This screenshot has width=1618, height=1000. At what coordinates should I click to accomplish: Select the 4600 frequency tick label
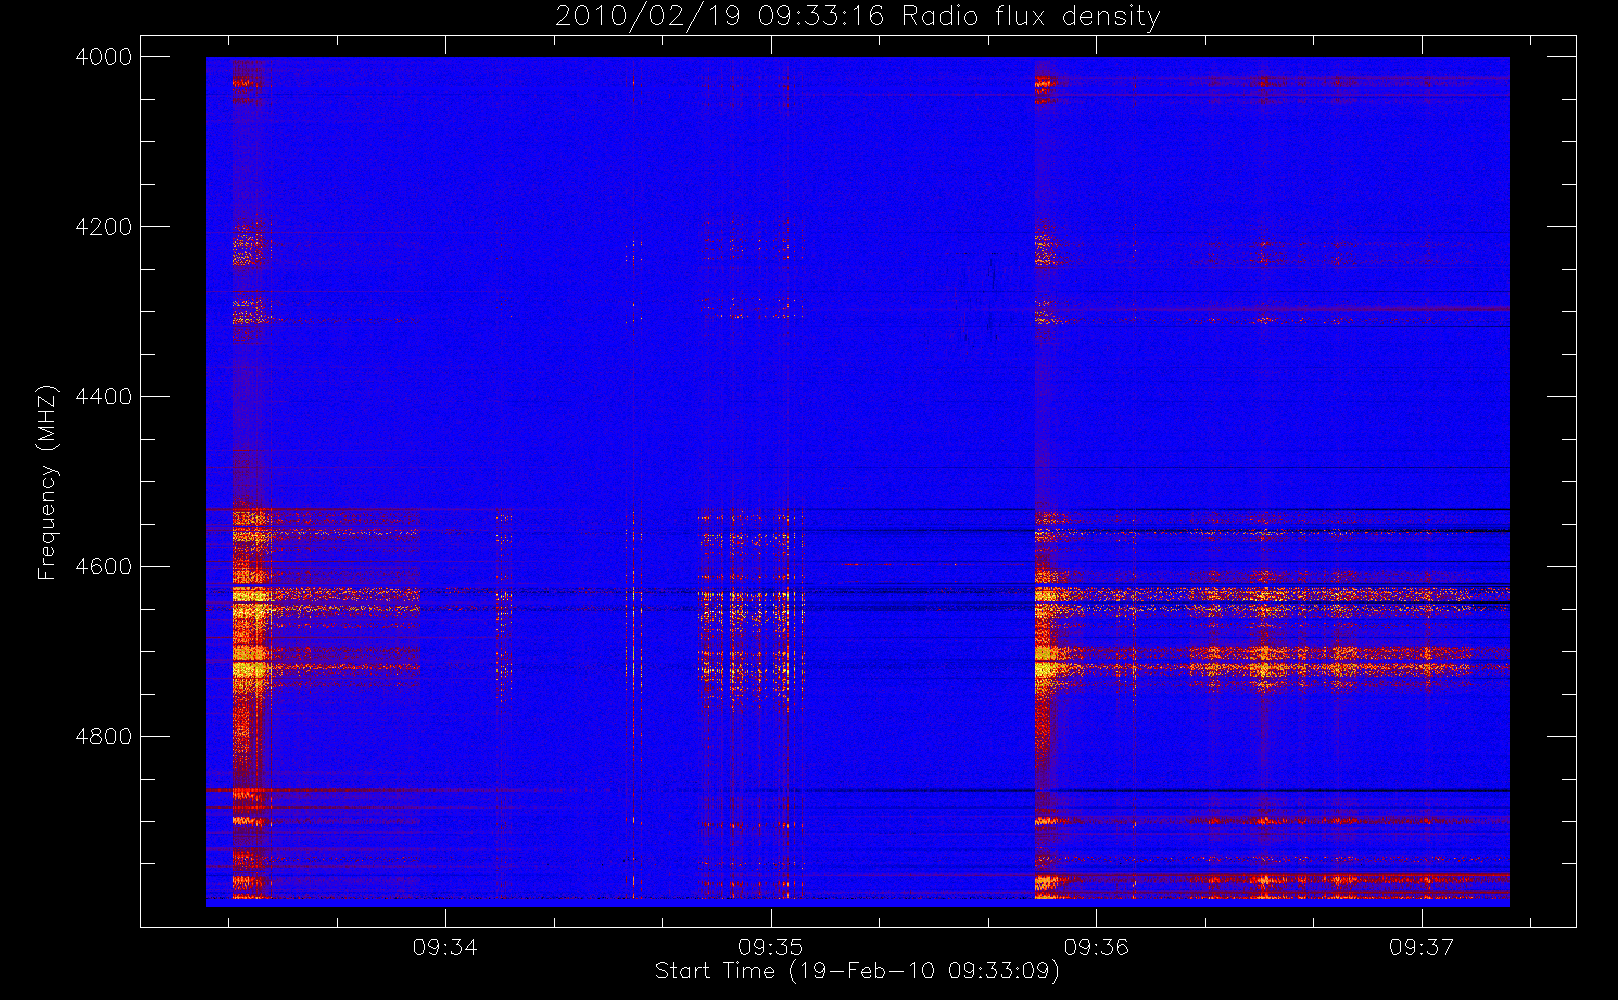104,567
